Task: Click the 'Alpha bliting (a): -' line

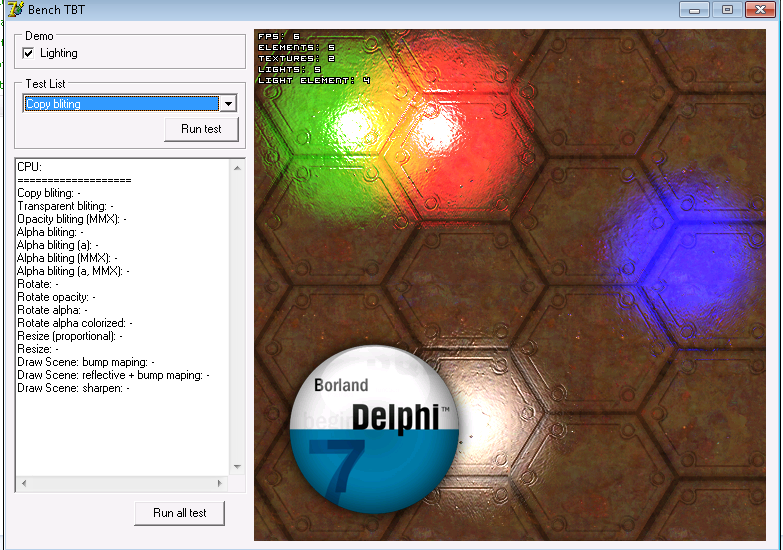Action: point(58,245)
